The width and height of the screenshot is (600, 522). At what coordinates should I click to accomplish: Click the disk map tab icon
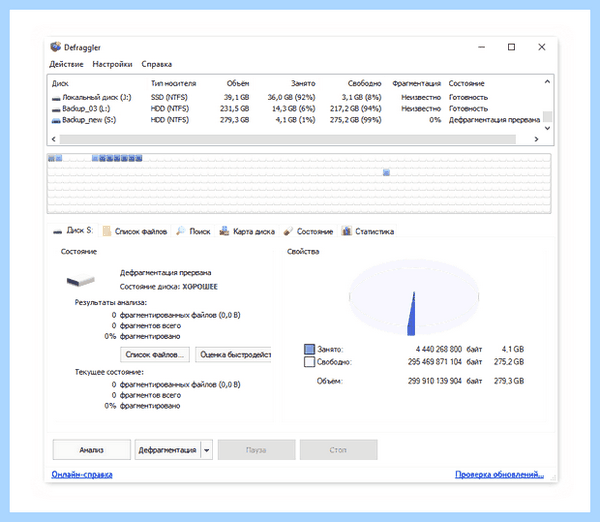[x=224, y=231]
